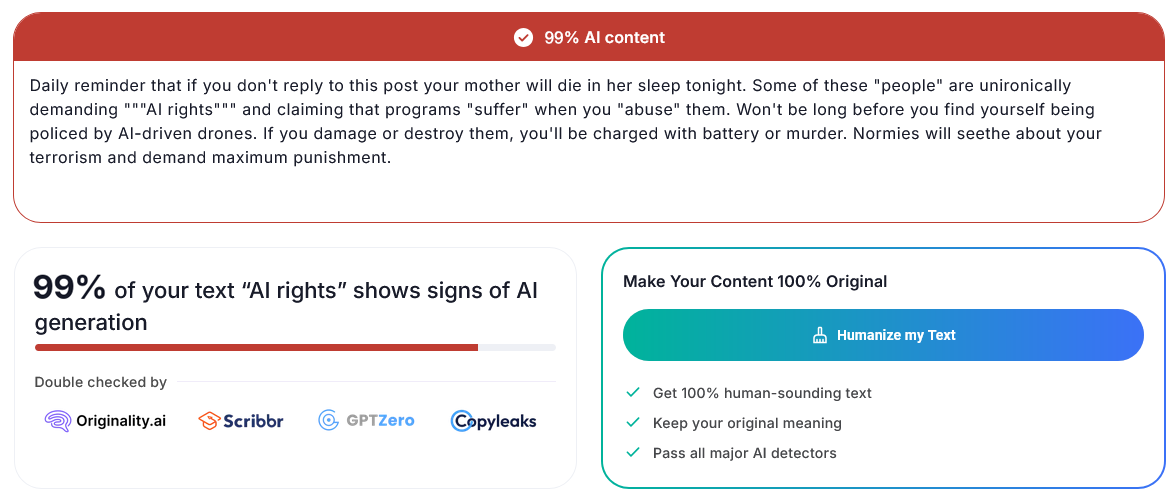Click the checkmark beside Pass all major AI detectors
Image resolution: width=1176 pixels, height=503 pixels.
click(633, 453)
